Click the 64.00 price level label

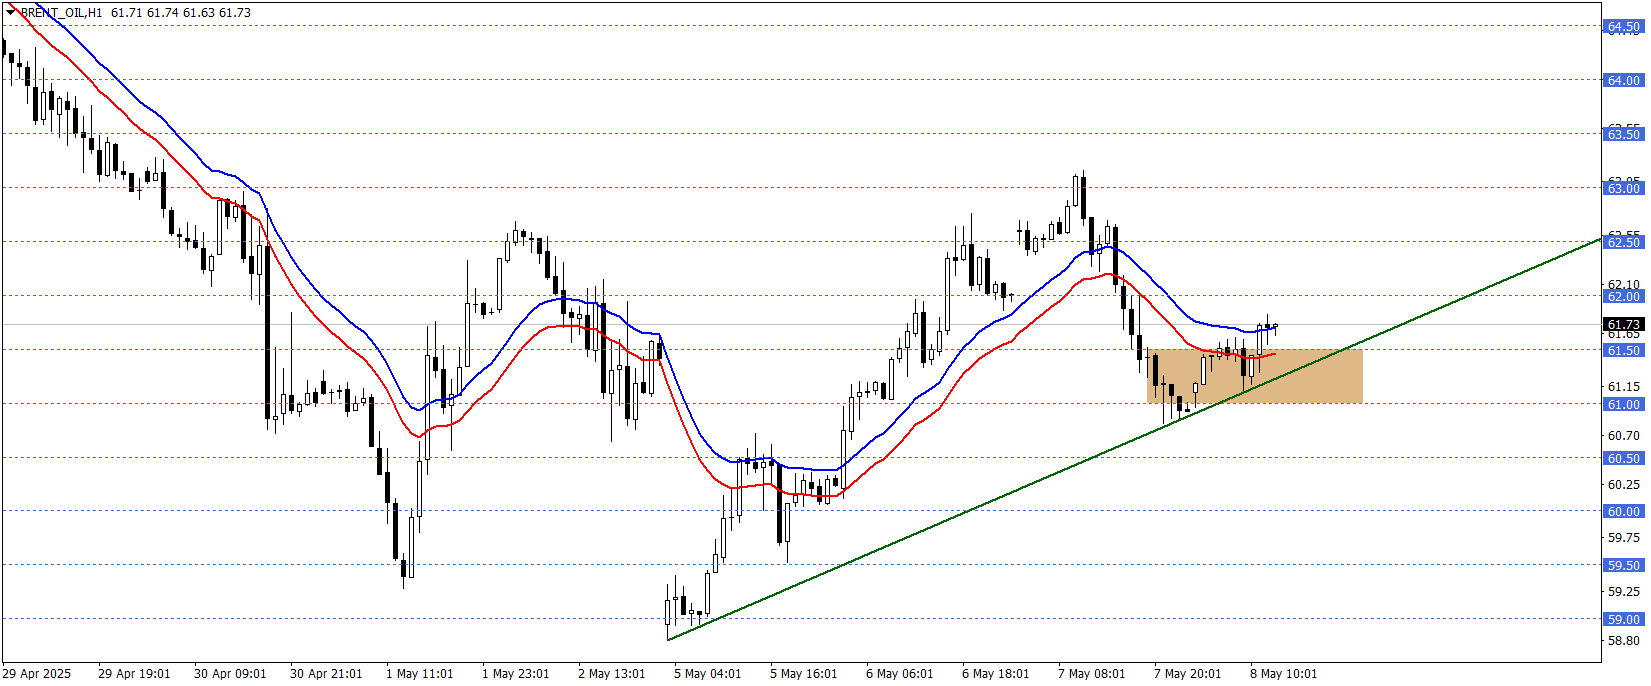tap(1624, 80)
